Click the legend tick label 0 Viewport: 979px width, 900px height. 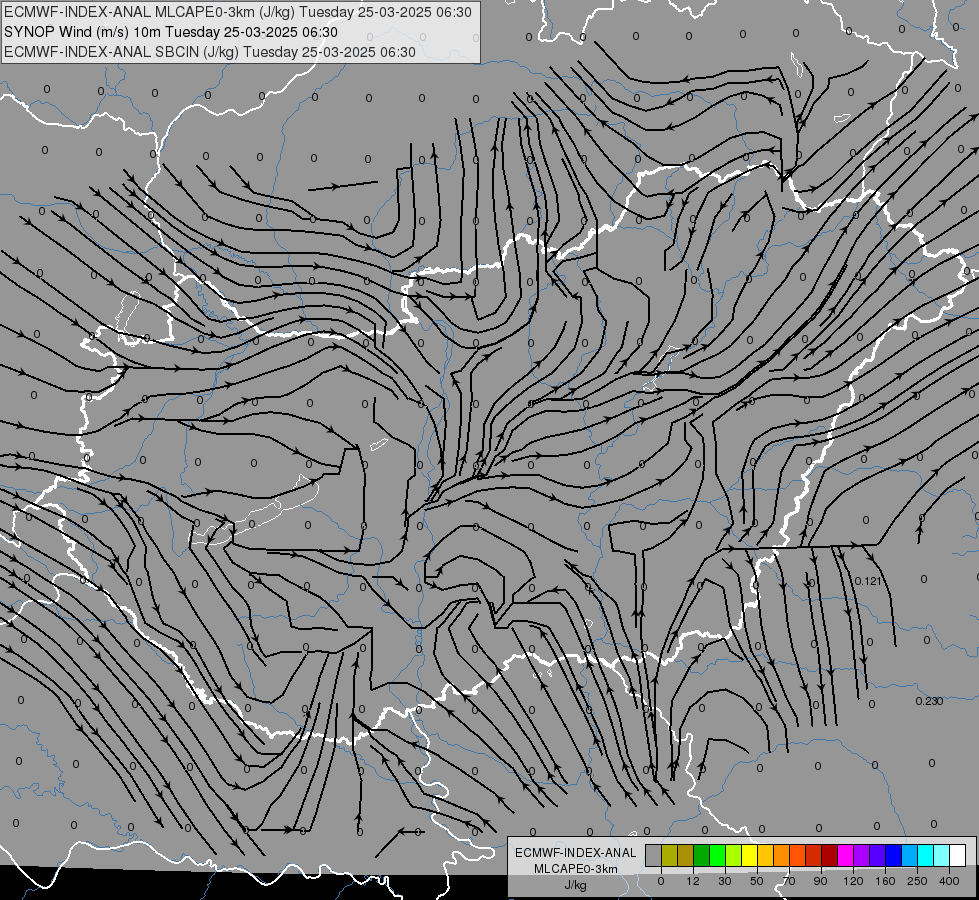[x=661, y=881]
